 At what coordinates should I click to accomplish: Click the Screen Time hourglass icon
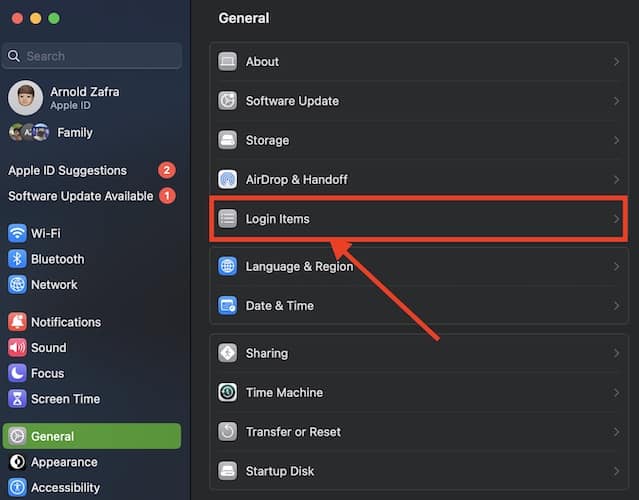click(17, 399)
